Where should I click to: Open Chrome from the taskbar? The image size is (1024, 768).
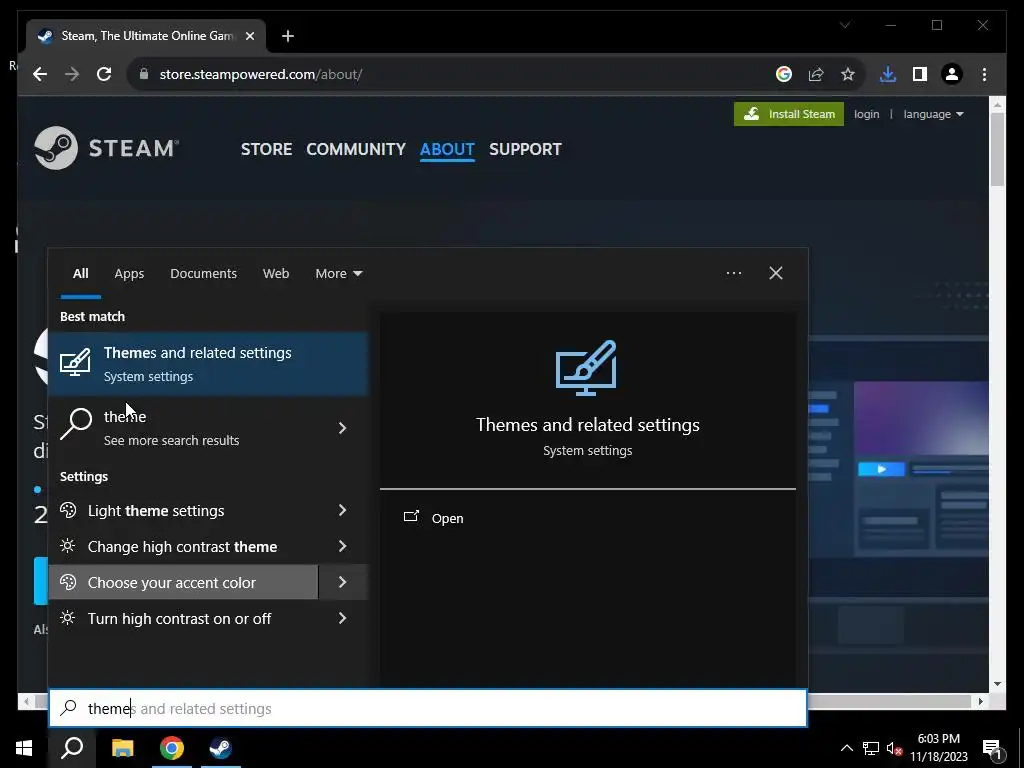click(x=172, y=748)
